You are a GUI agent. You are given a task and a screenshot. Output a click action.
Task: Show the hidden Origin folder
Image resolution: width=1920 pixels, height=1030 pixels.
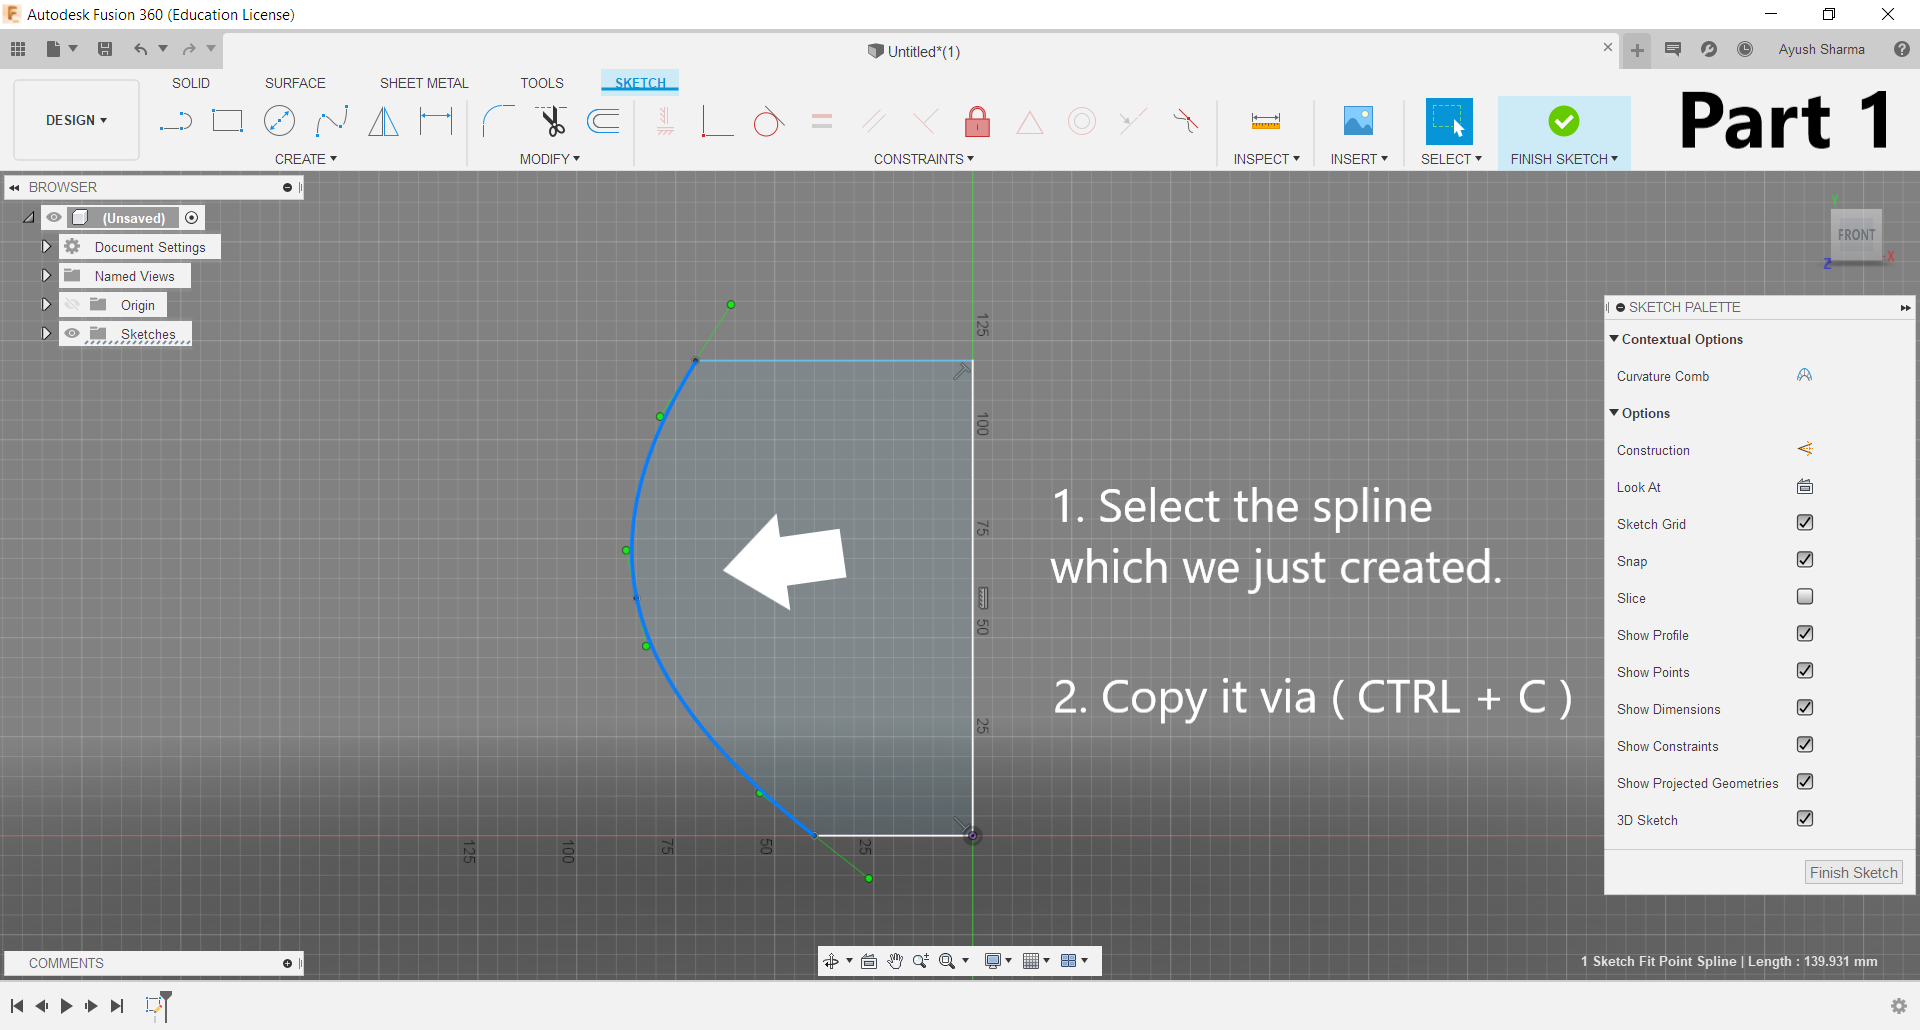click(x=72, y=305)
